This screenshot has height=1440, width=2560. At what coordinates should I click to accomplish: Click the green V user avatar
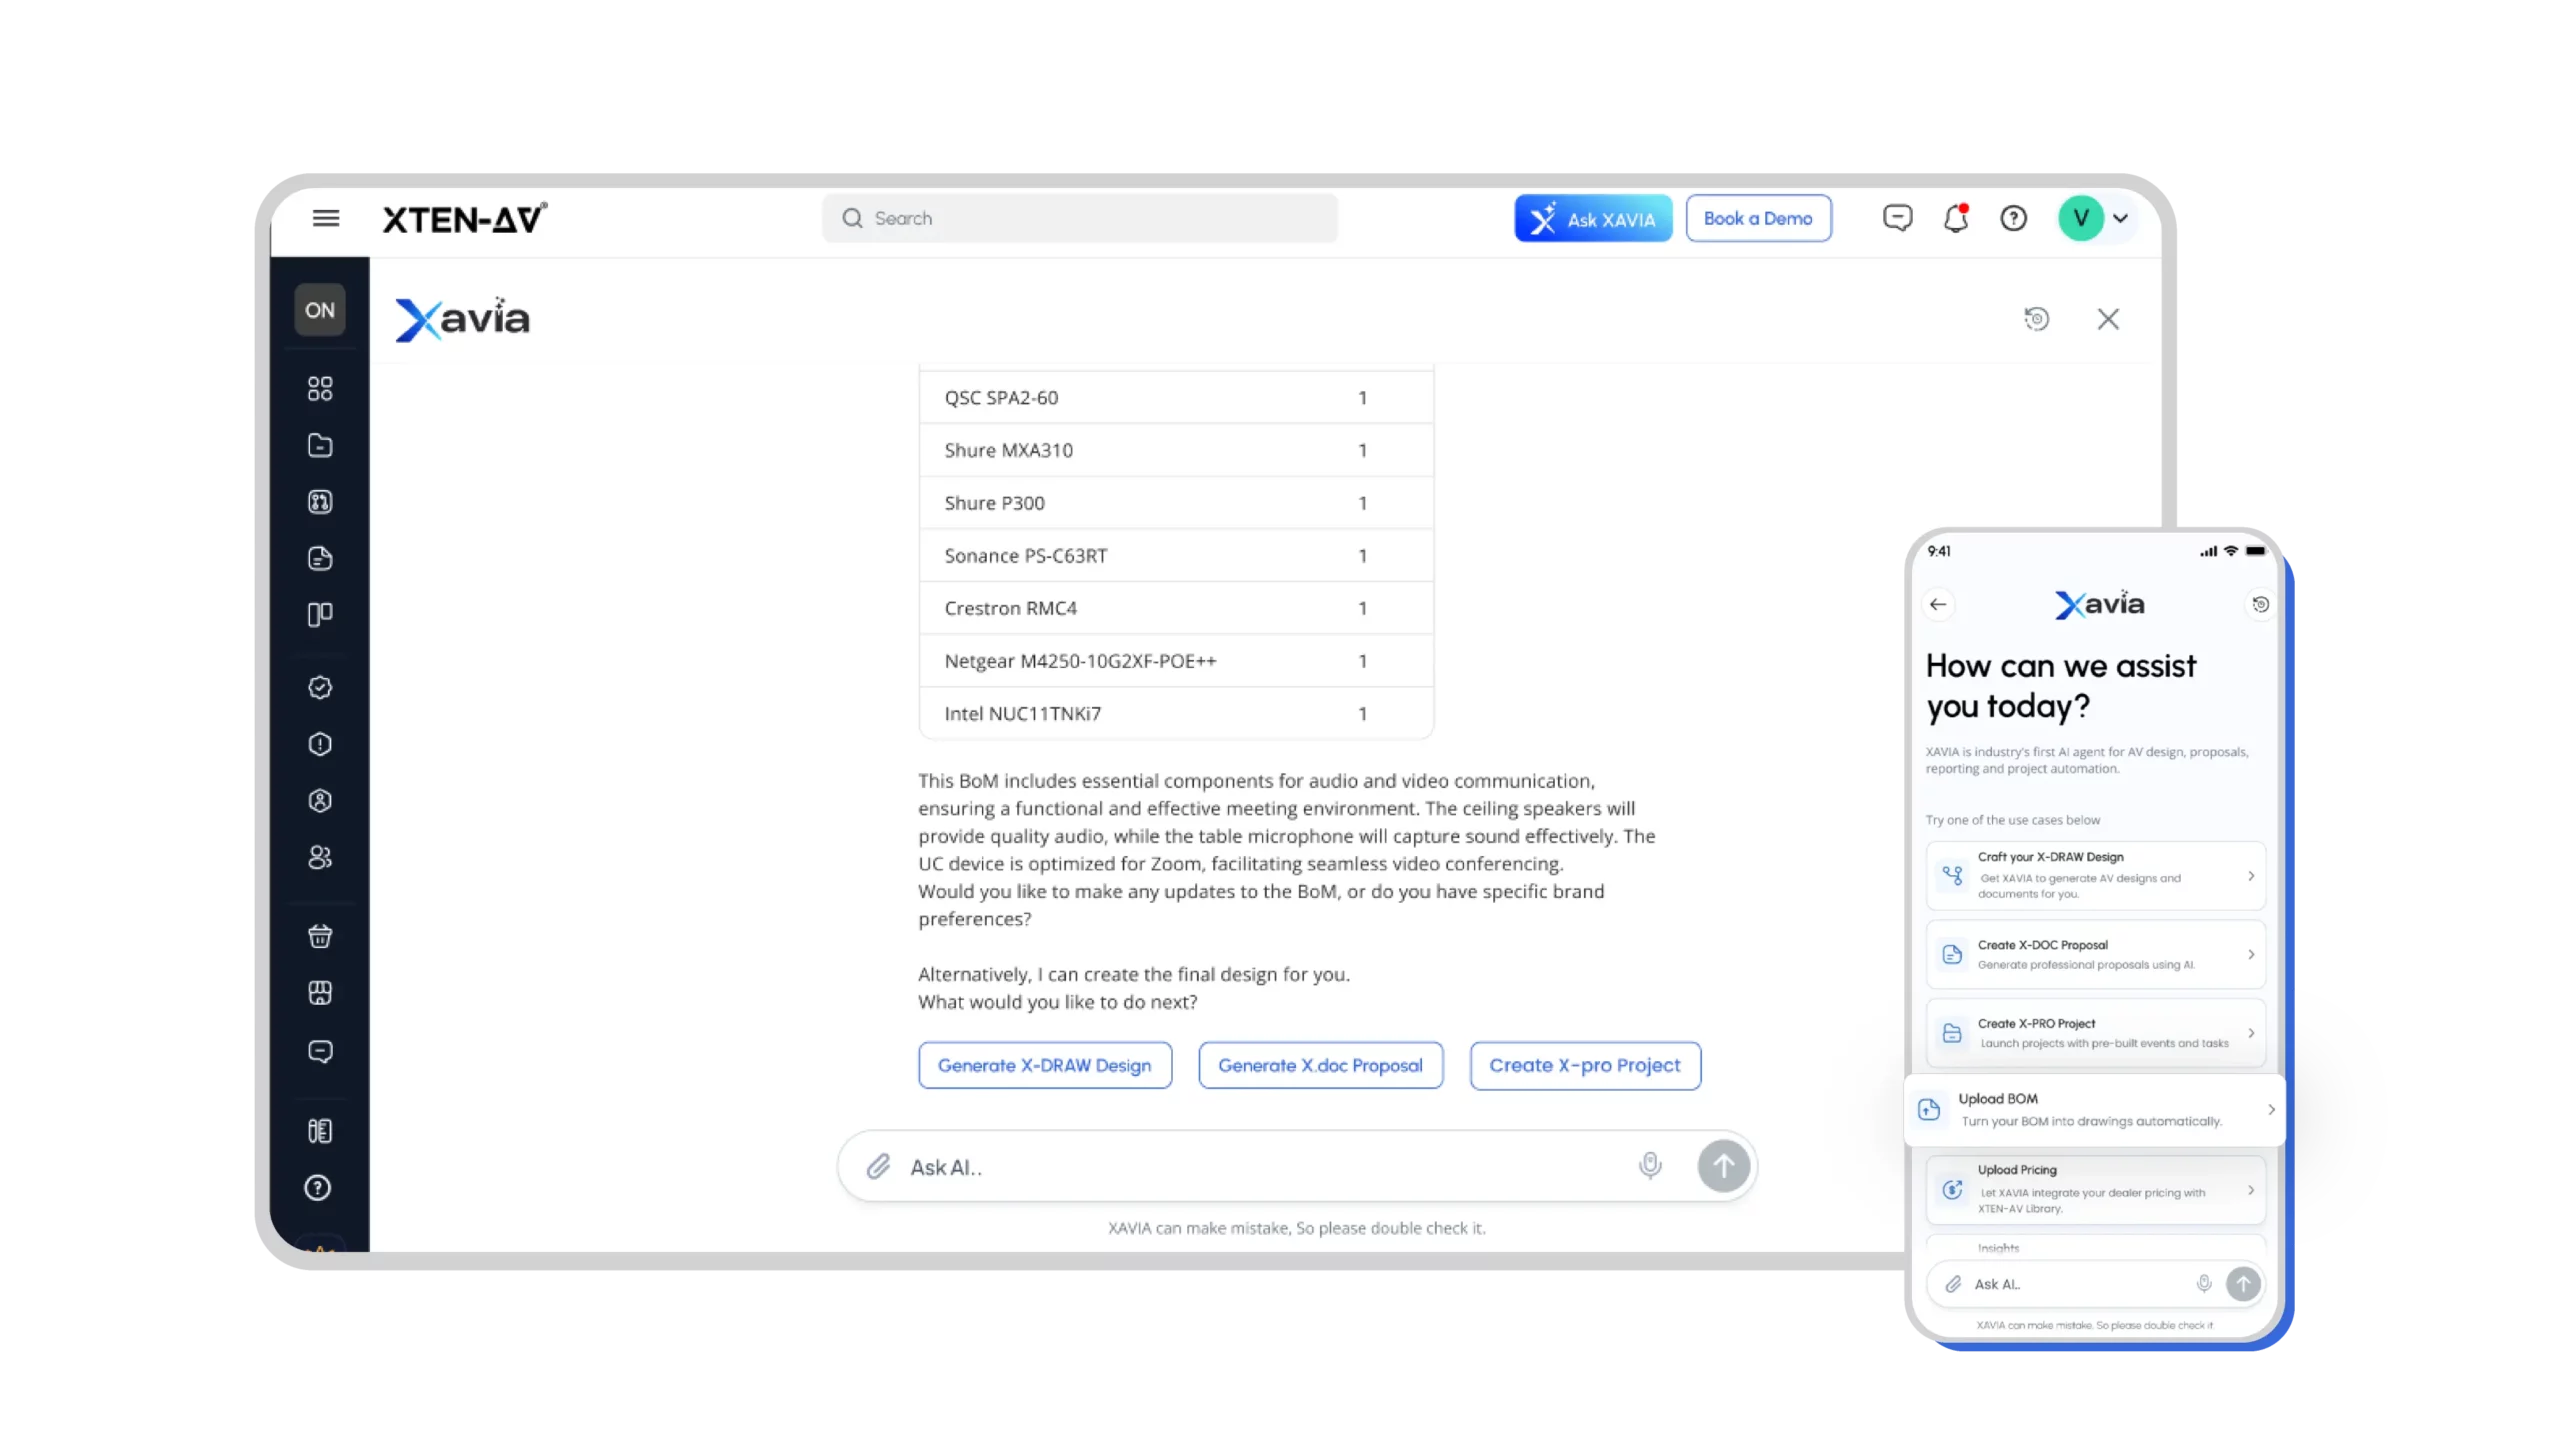click(2080, 218)
